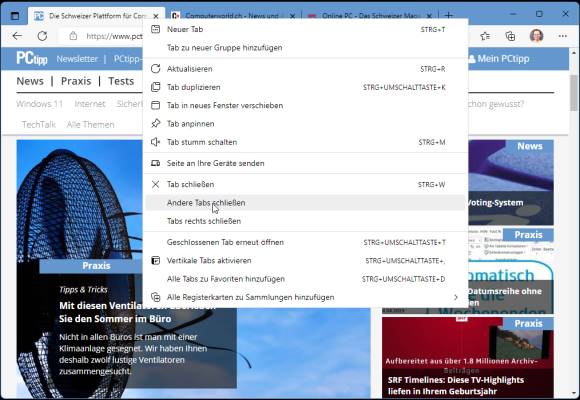Open the Windows 11 topic link
This screenshot has height=400, width=580.
click(x=40, y=104)
